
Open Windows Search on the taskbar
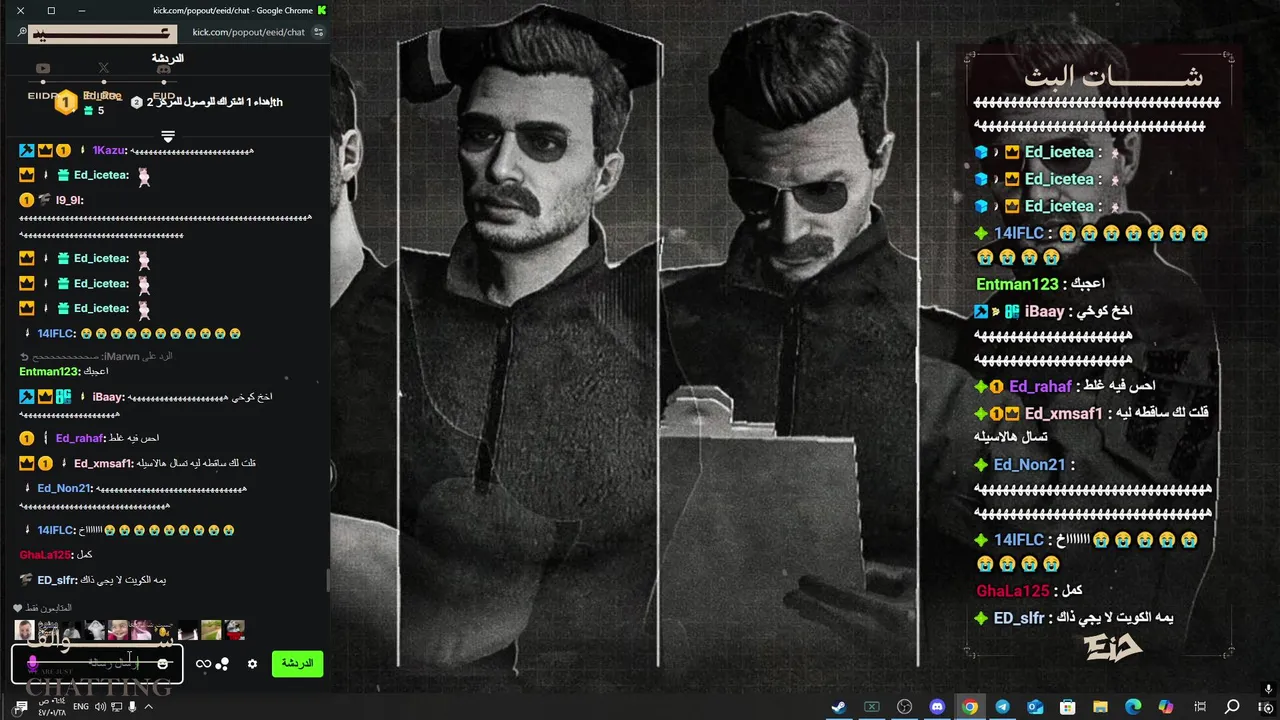1232,707
